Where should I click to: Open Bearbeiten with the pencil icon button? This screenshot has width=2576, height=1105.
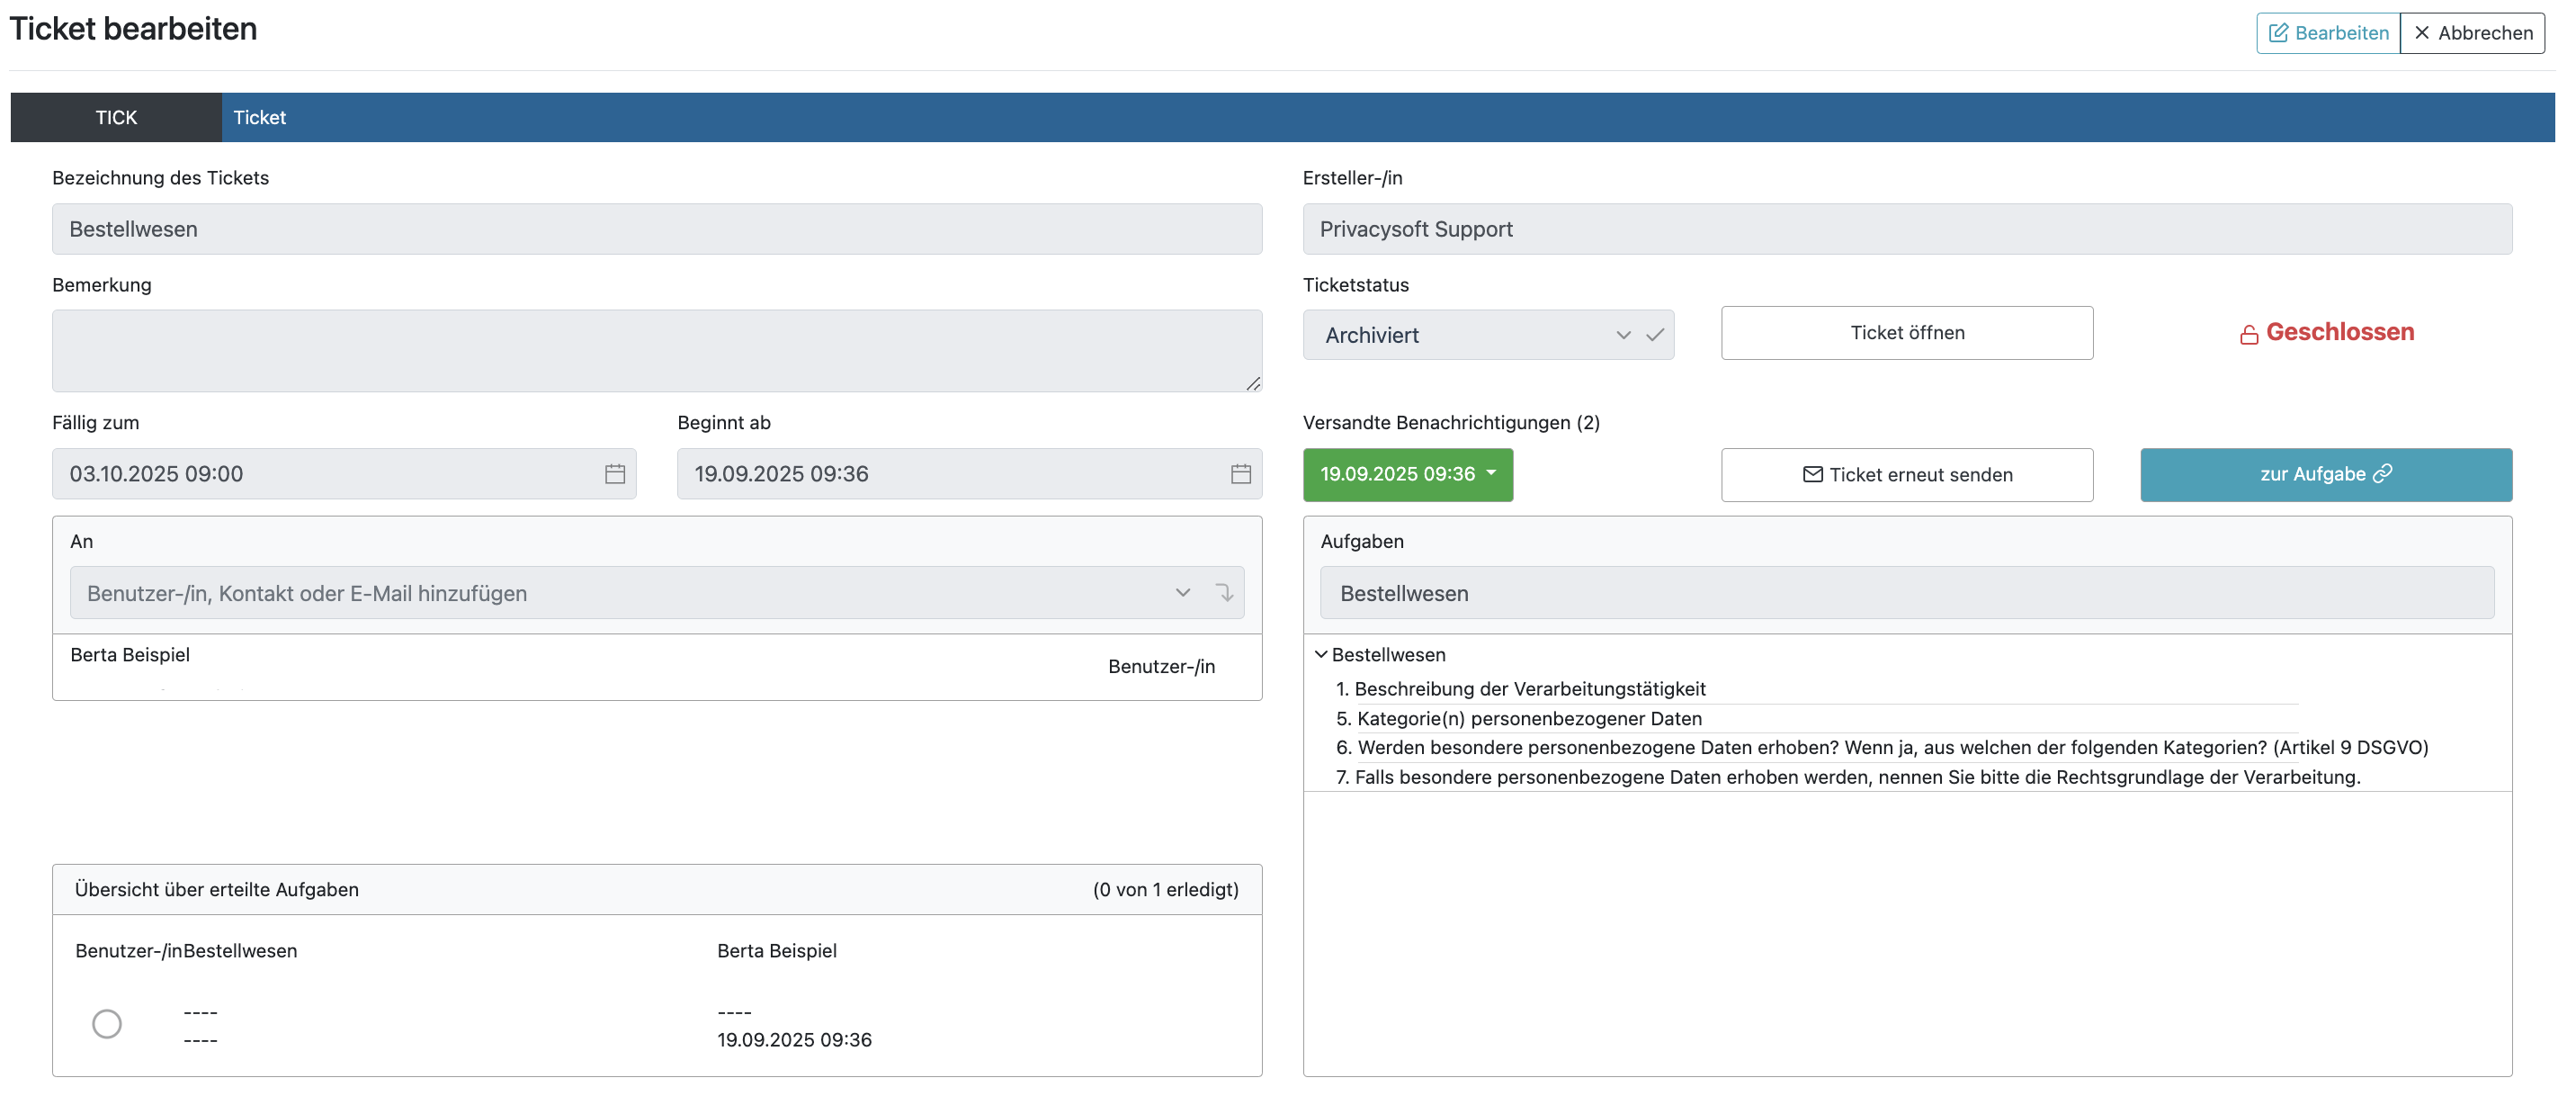coord(2327,33)
